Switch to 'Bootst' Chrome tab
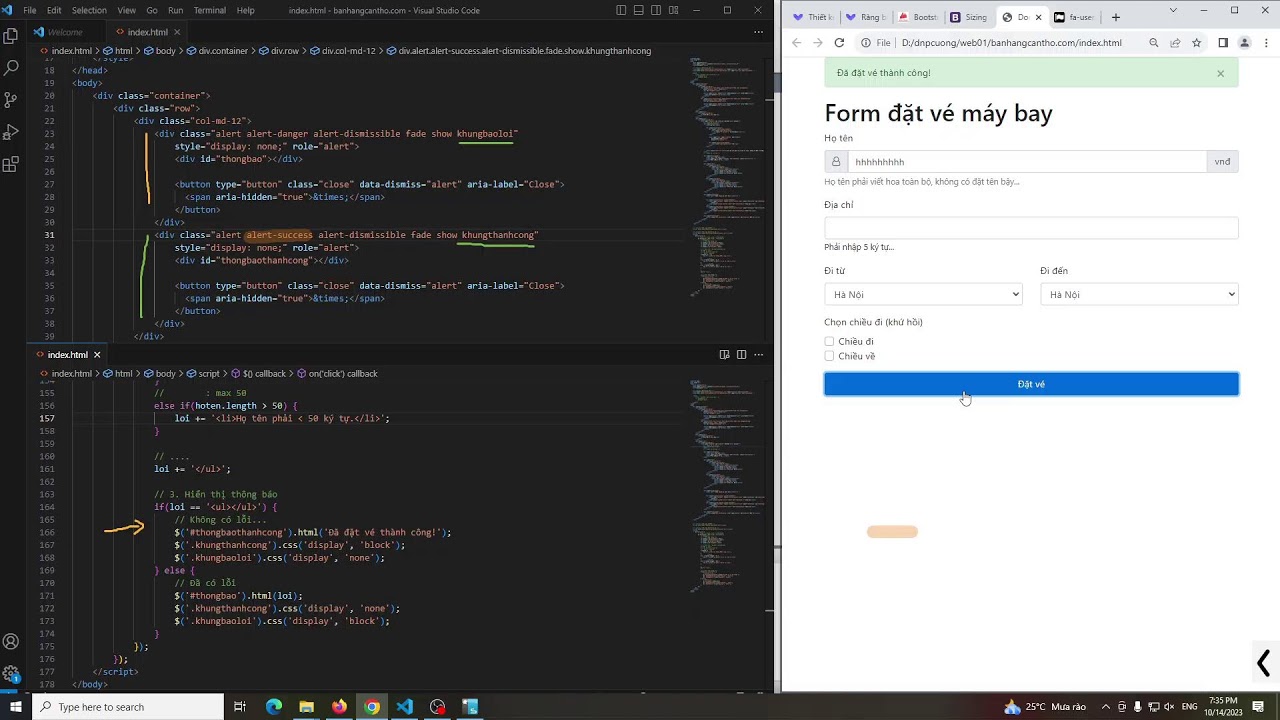1280x720 pixels. click(916, 17)
